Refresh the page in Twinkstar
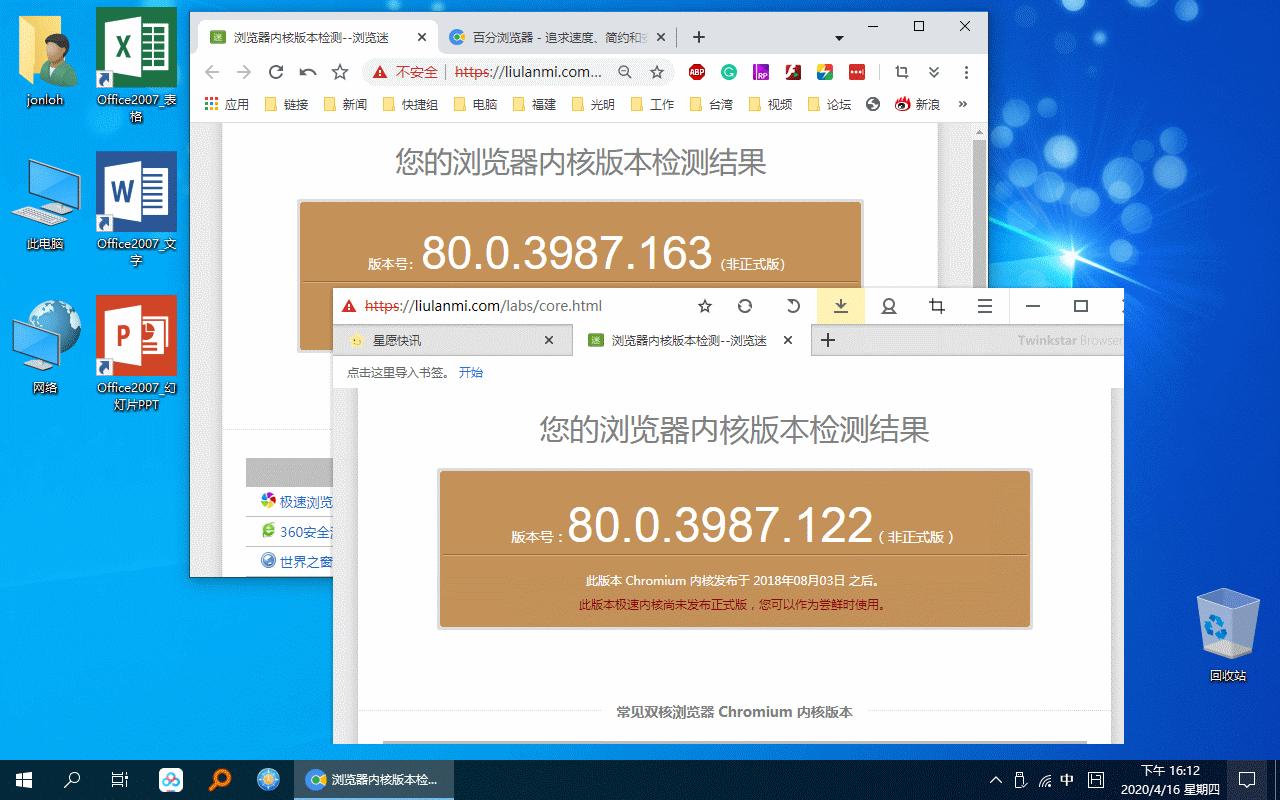The height and width of the screenshot is (800, 1280). click(745, 306)
